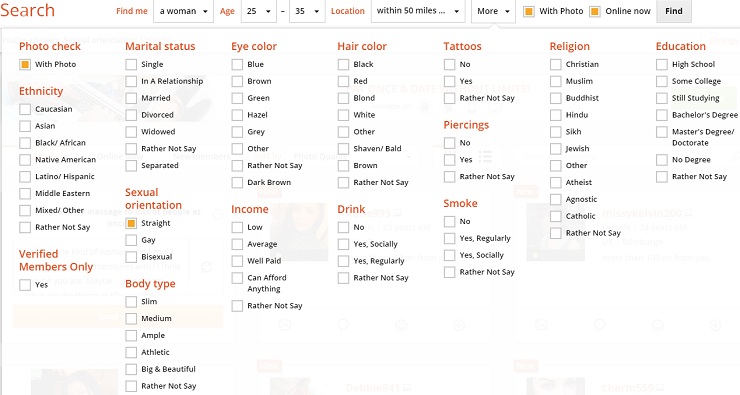Expand the location 'within 50 miles' dropdown
Viewport: 740px width, 395px height.
418,11
